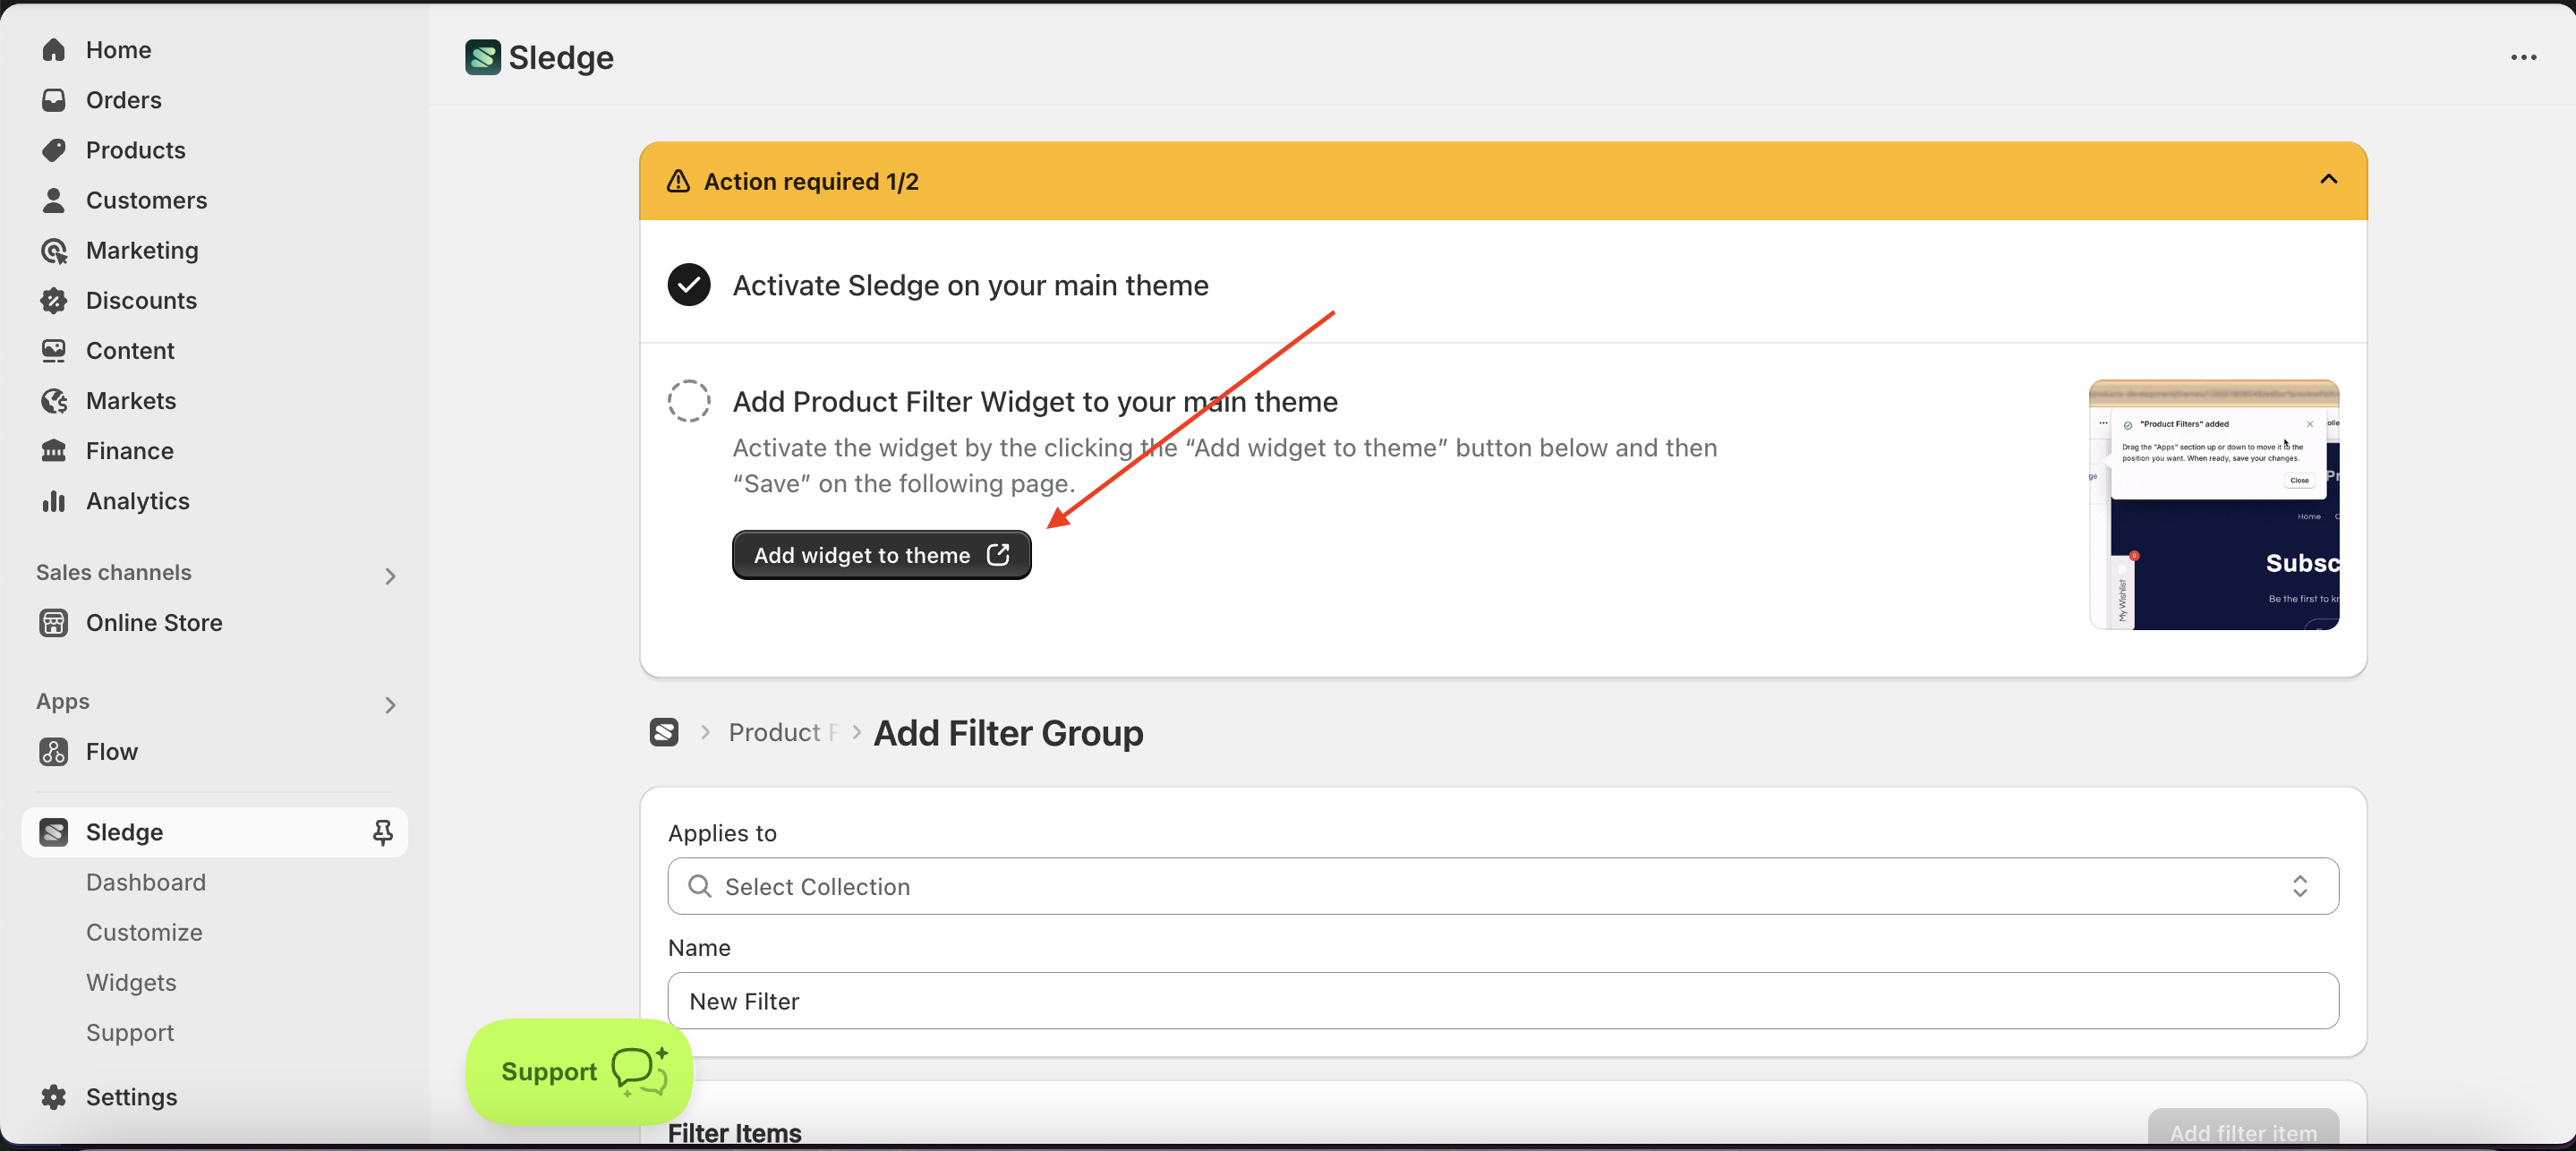The width and height of the screenshot is (2576, 1151).
Task: Click the Action required 1/2 banner title
Action: (811, 181)
